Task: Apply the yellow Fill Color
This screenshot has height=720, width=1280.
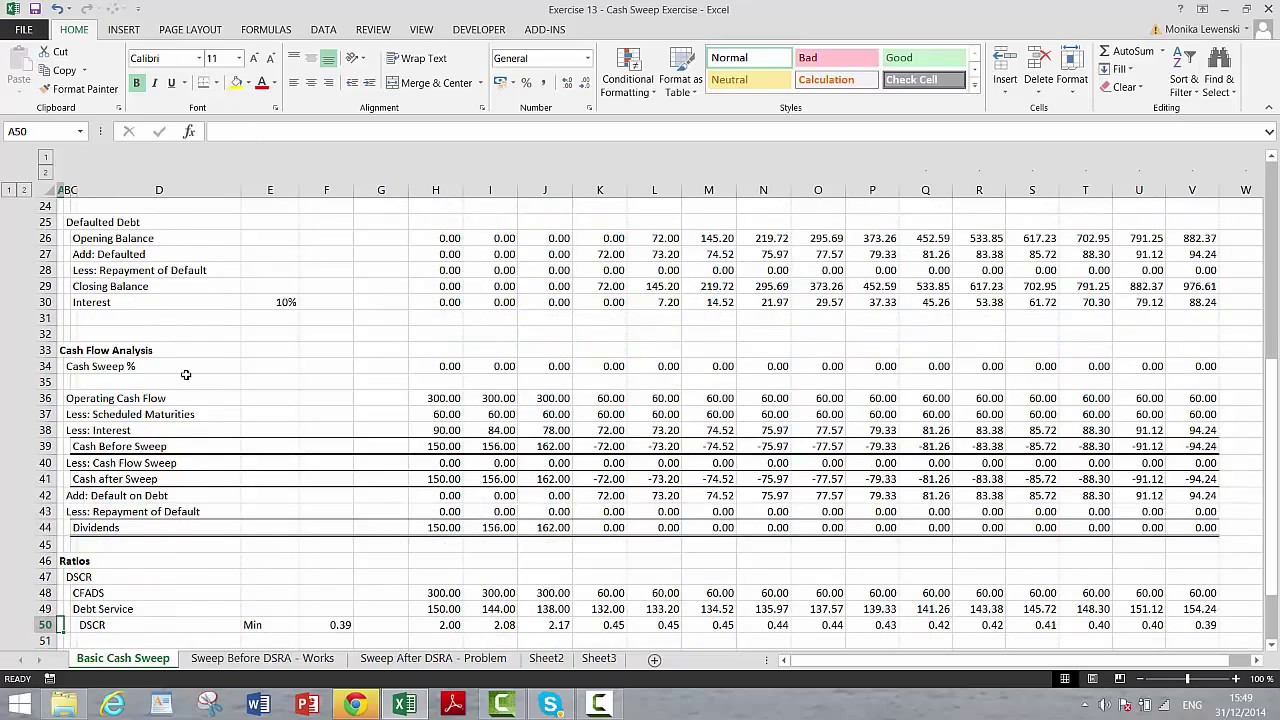Action: click(235, 83)
